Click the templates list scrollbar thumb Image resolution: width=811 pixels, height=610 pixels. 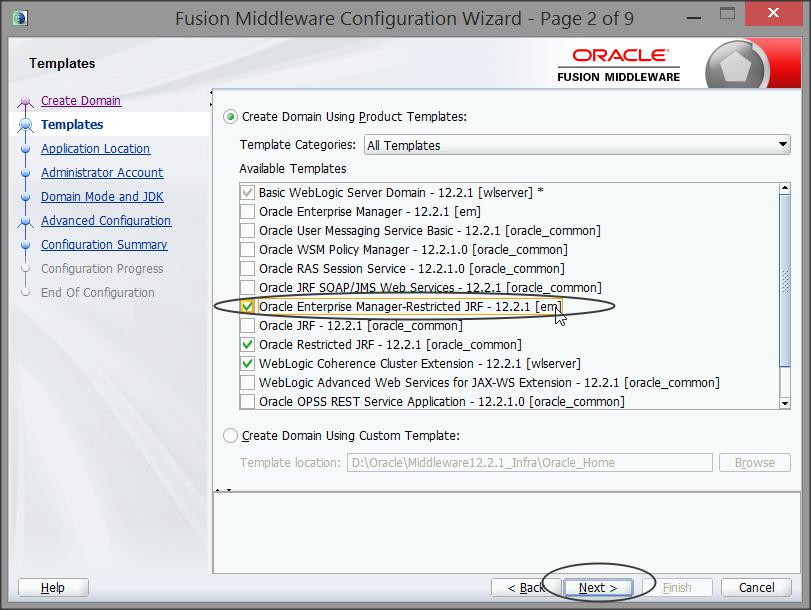click(x=785, y=281)
